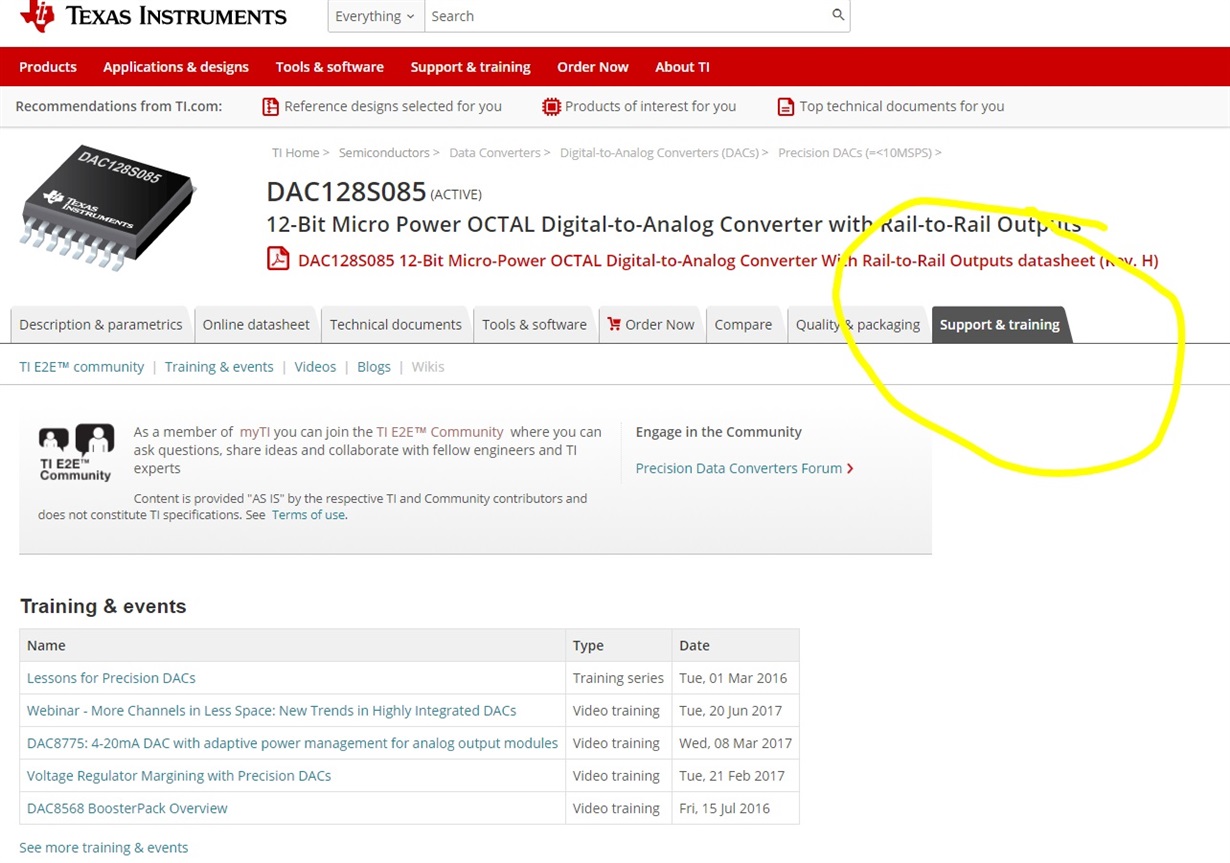Open the Products menu
The width and height of the screenshot is (1230, 863).
(48, 67)
